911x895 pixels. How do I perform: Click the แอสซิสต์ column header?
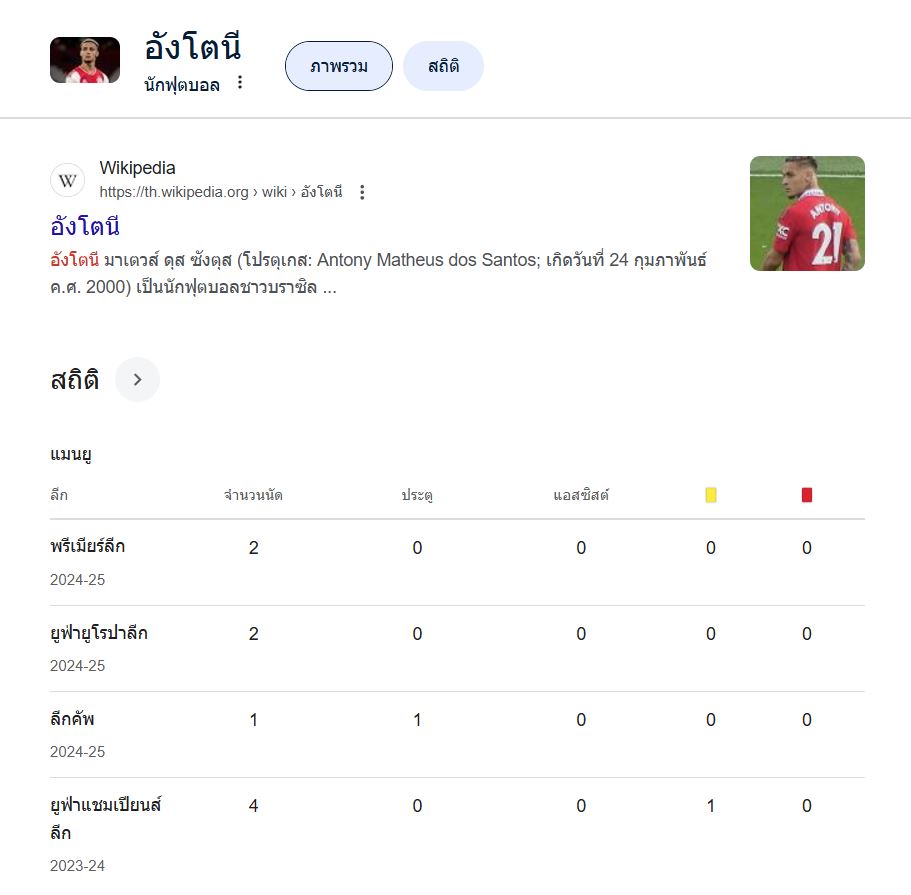(x=581, y=495)
